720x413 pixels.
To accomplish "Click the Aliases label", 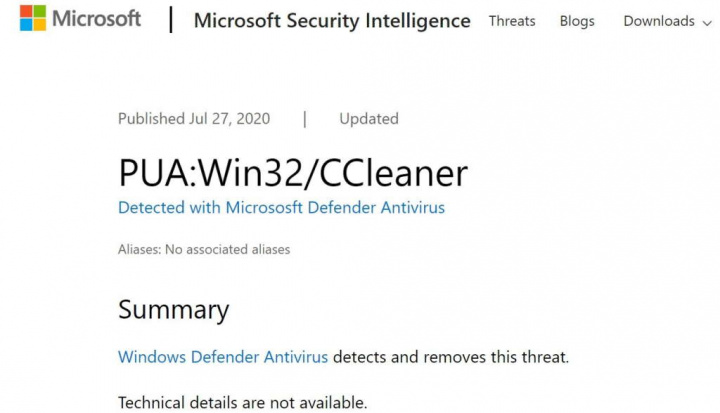I will [x=139, y=249].
